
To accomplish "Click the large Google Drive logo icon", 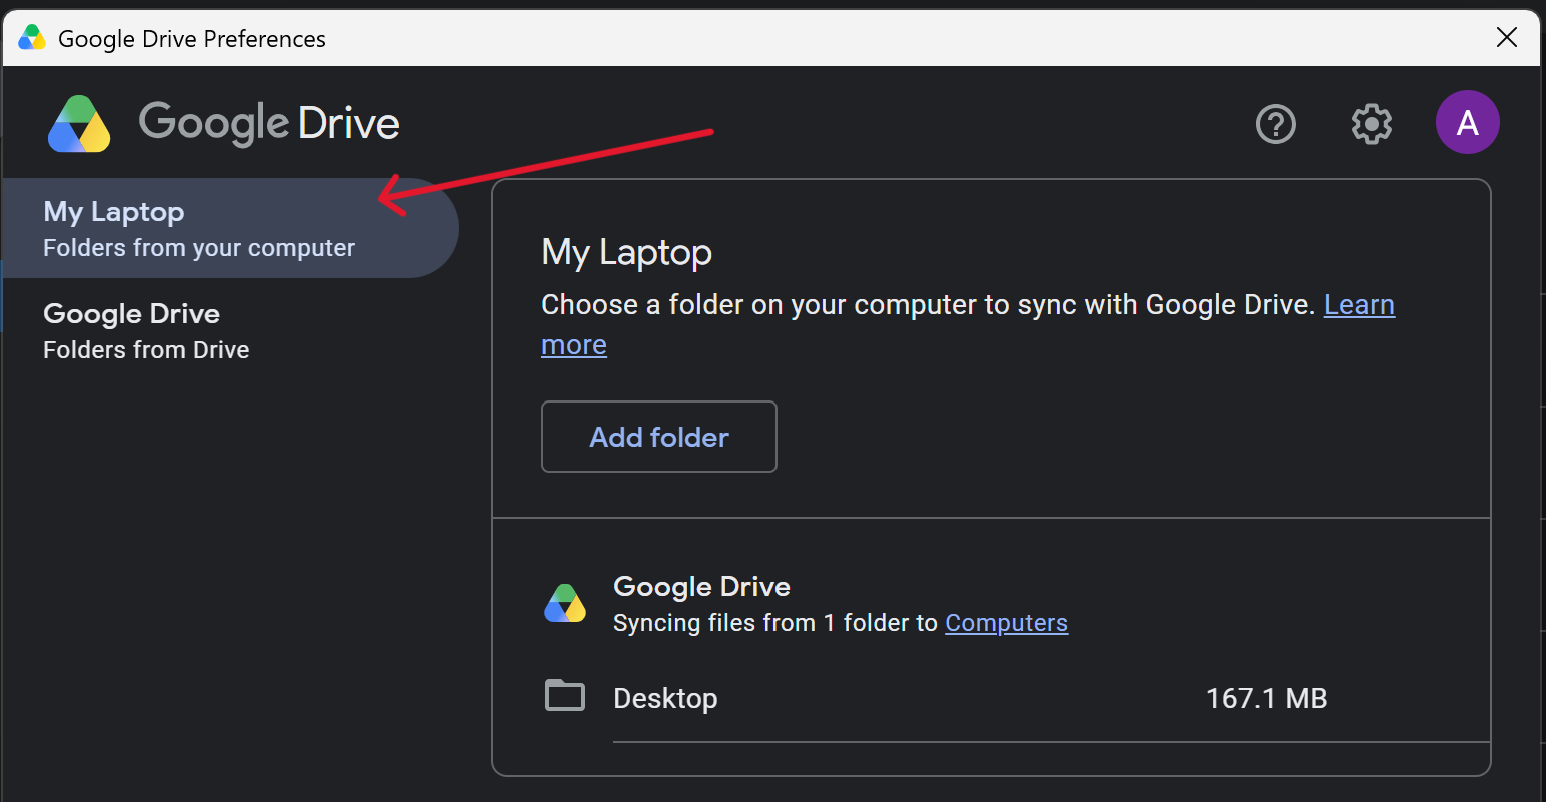I will pos(79,124).
